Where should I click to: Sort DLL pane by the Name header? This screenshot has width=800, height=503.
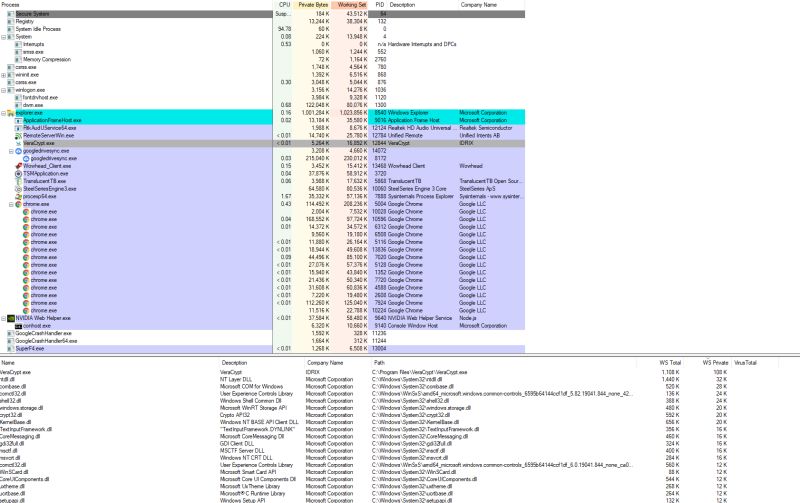(x=109, y=363)
